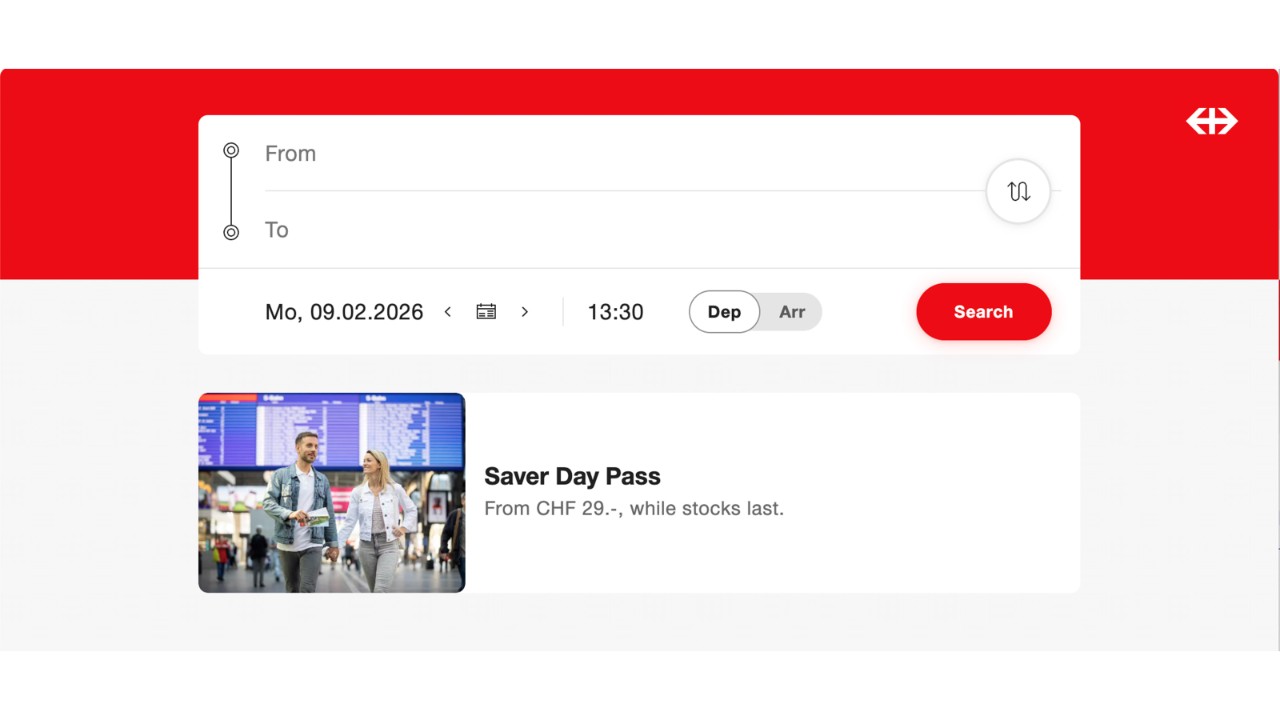Image resolution: width=1280 pixels, height=720 pixels.
Task: Swap the From and To stations
Action: (1018, 191)
